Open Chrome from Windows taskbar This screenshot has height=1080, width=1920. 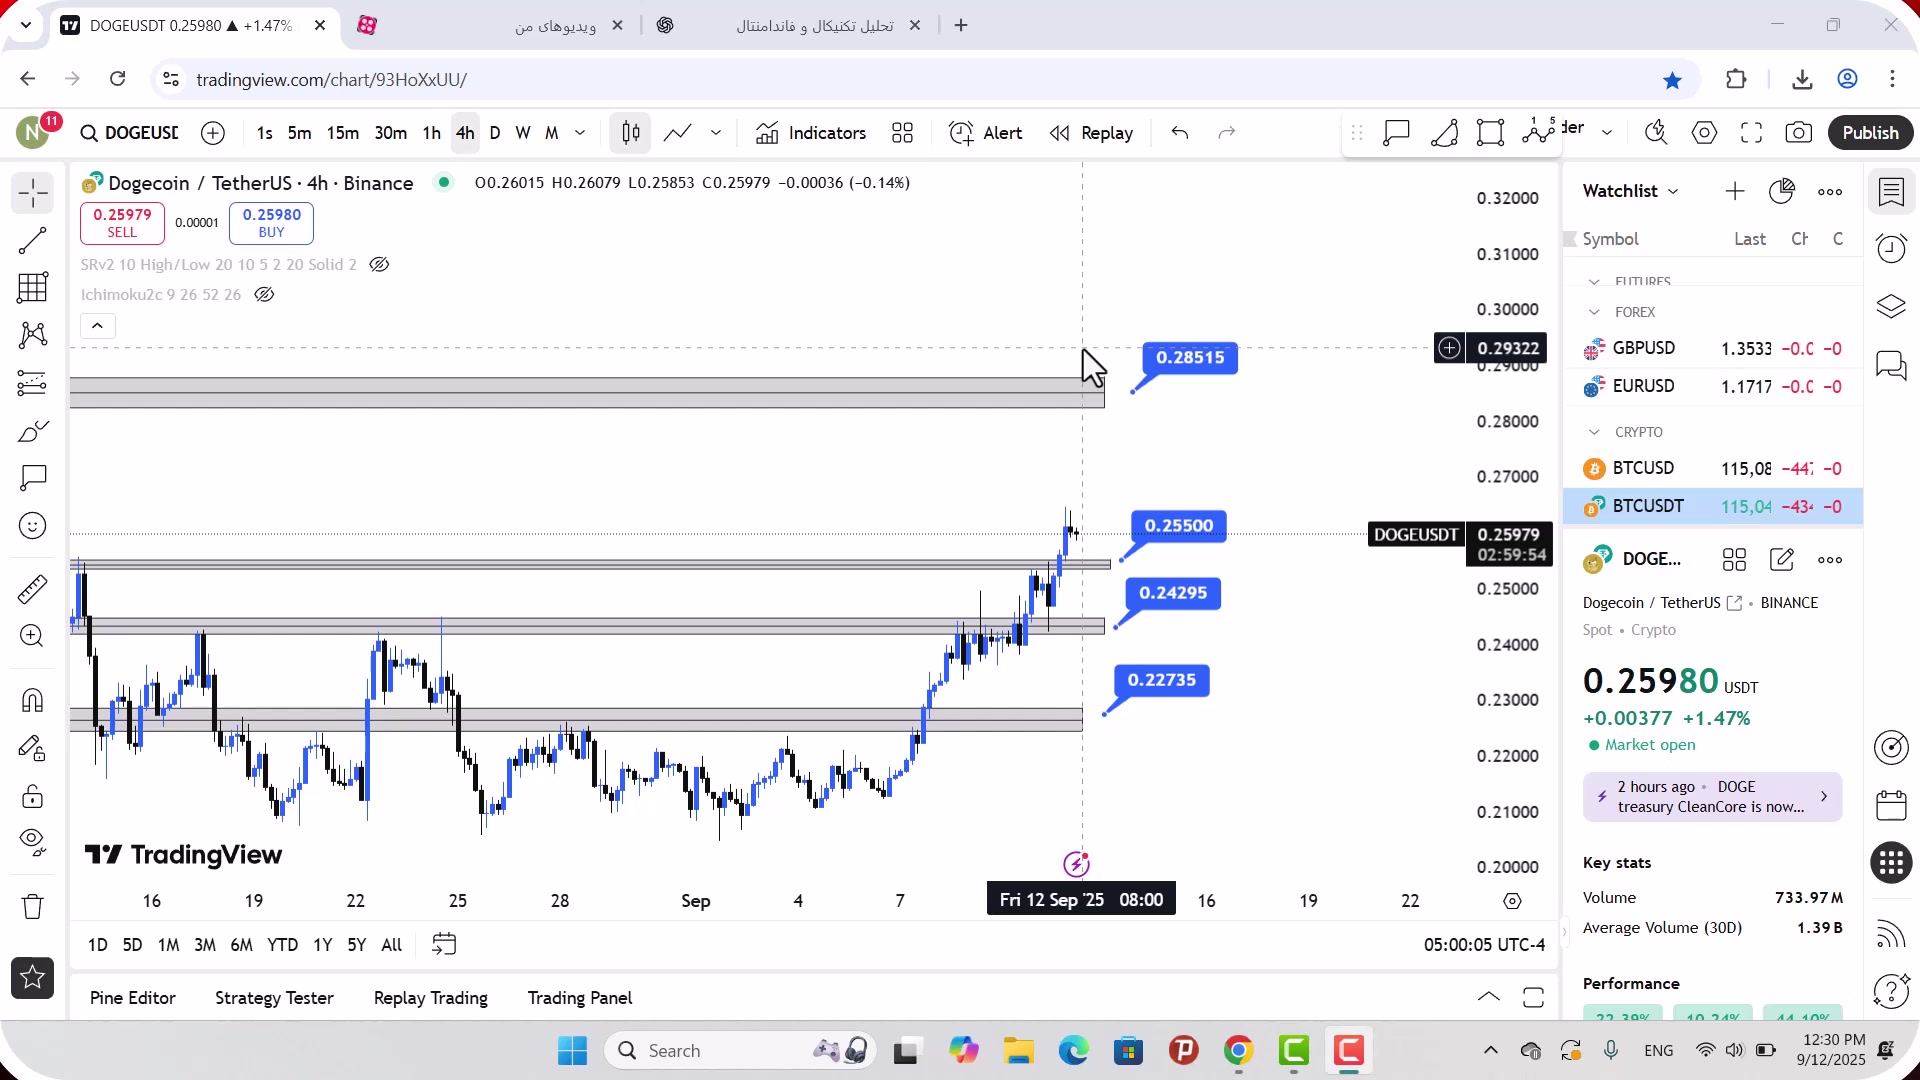pos(1239,1051)
